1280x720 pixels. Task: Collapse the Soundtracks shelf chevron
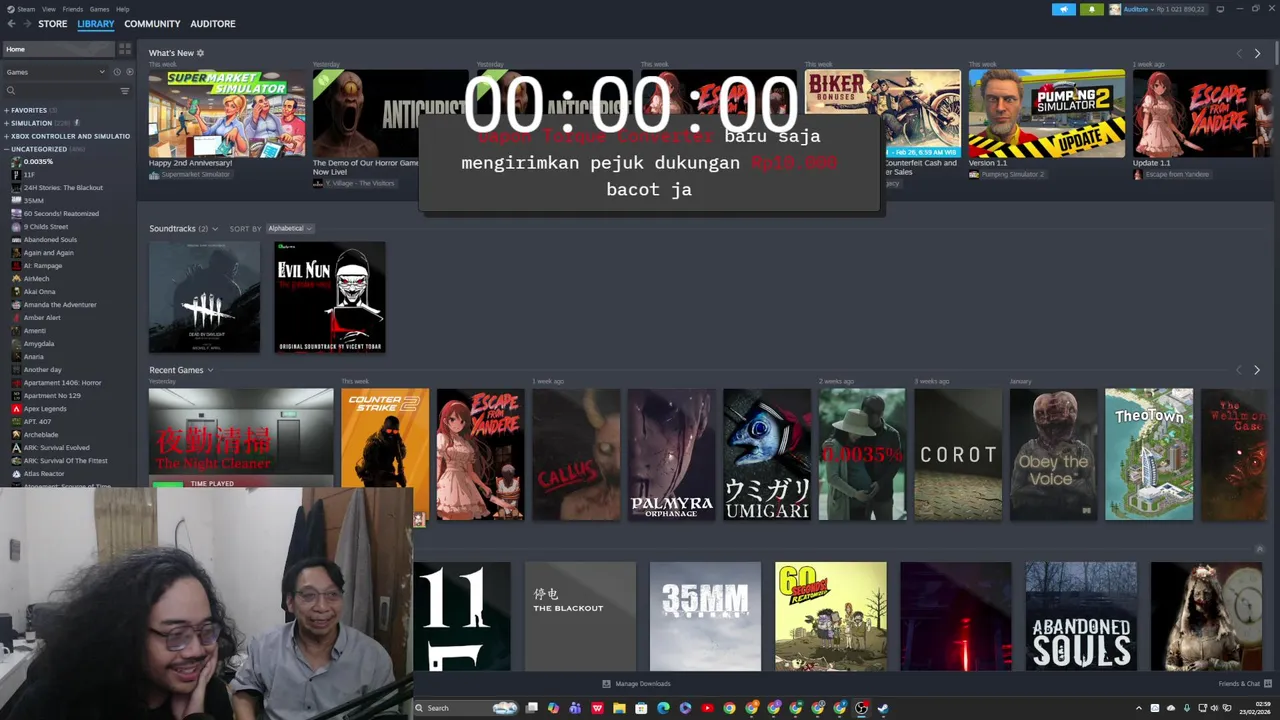pyautogui.click(x=215, y=229)
